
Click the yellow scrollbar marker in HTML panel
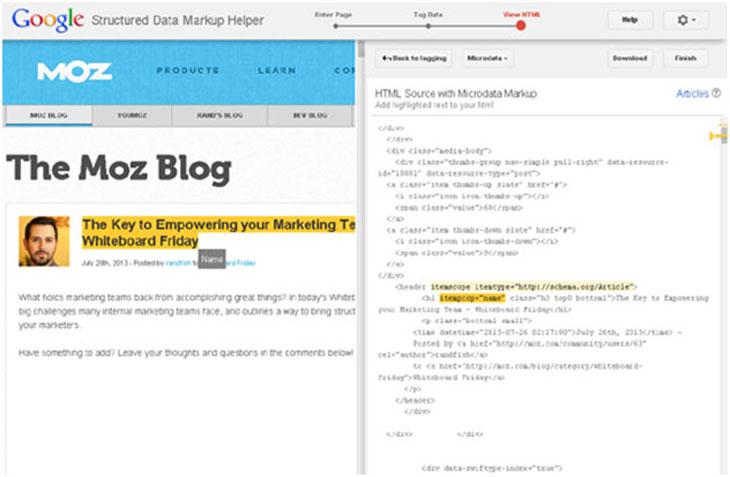[x=716, y=135]
